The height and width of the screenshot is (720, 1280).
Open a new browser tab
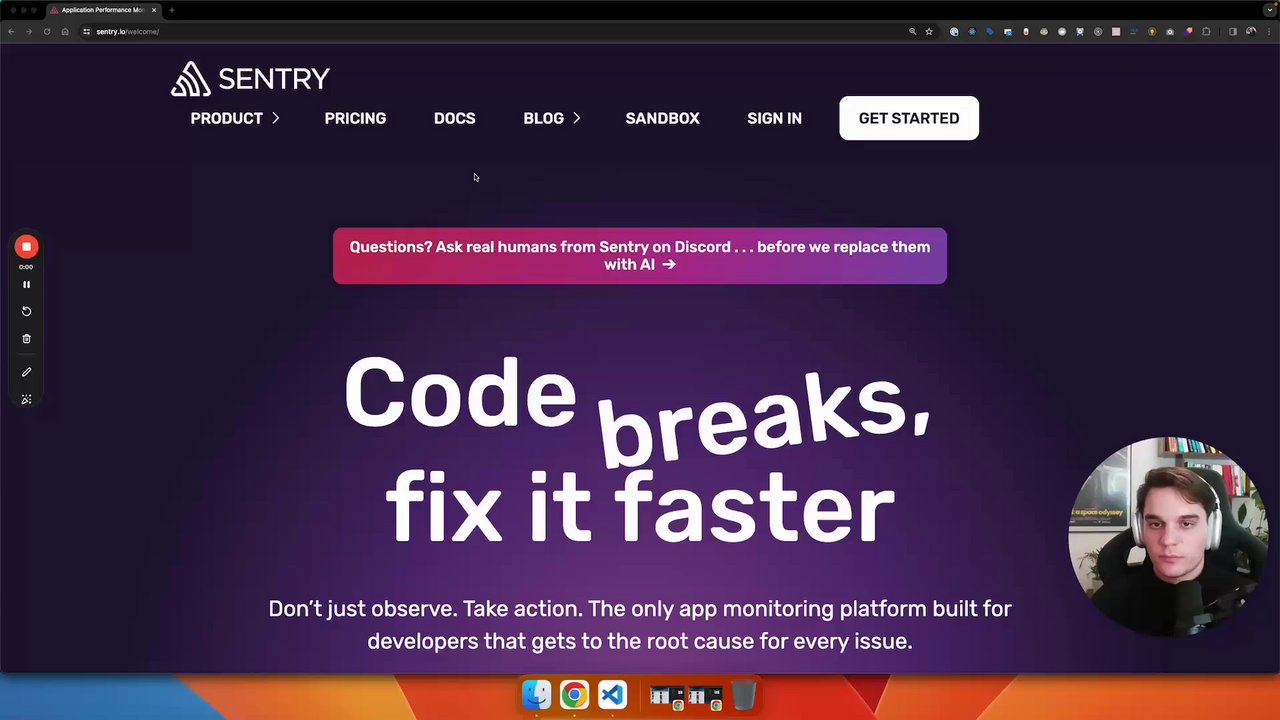pyautogui.click(x=172, y=10)
